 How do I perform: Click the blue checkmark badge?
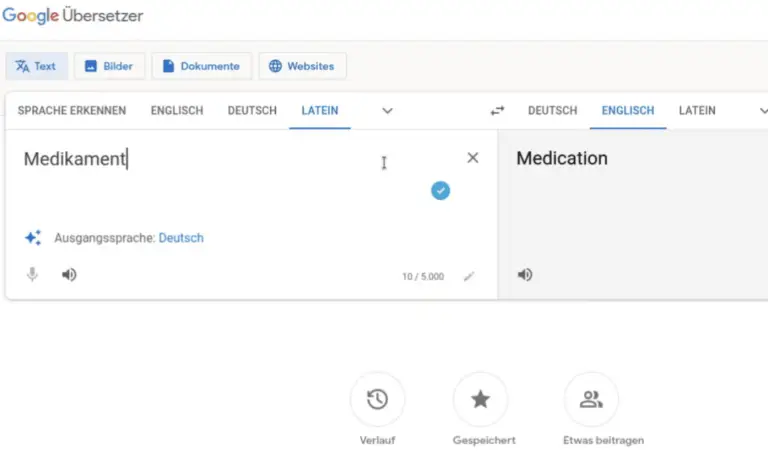tap(440, 191)
